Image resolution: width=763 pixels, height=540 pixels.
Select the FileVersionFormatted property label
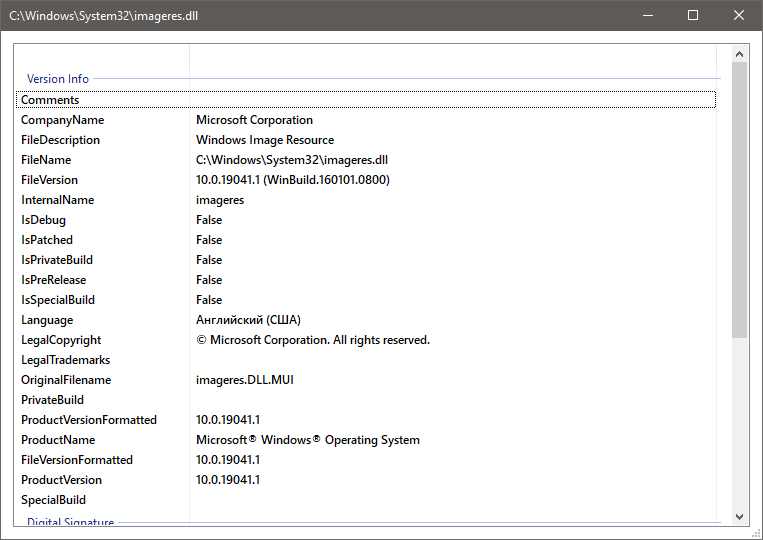(76, 459)
